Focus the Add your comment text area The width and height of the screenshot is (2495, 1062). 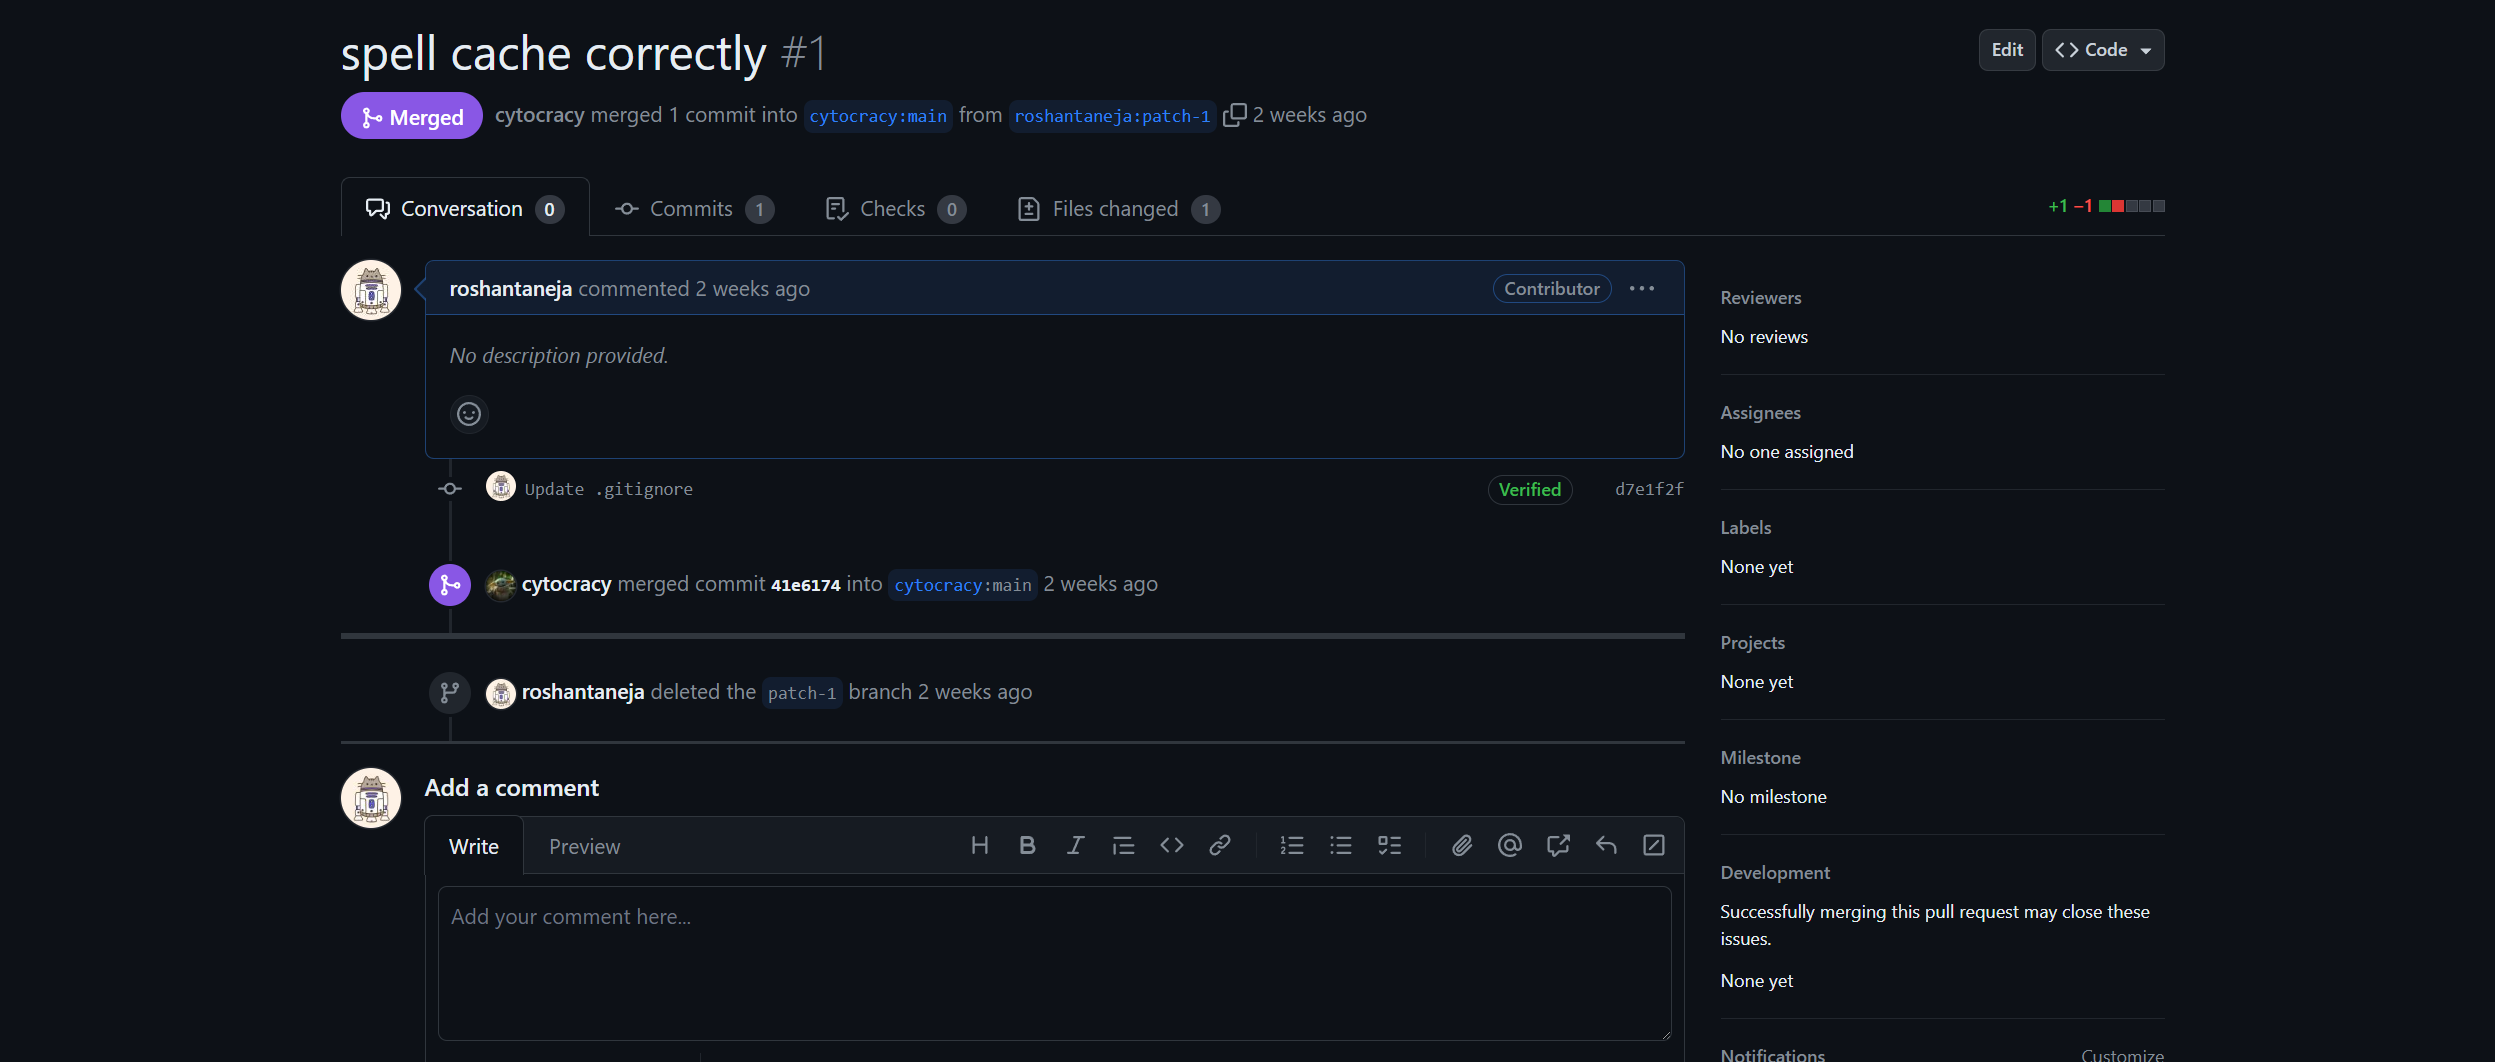coord(1055,963)
